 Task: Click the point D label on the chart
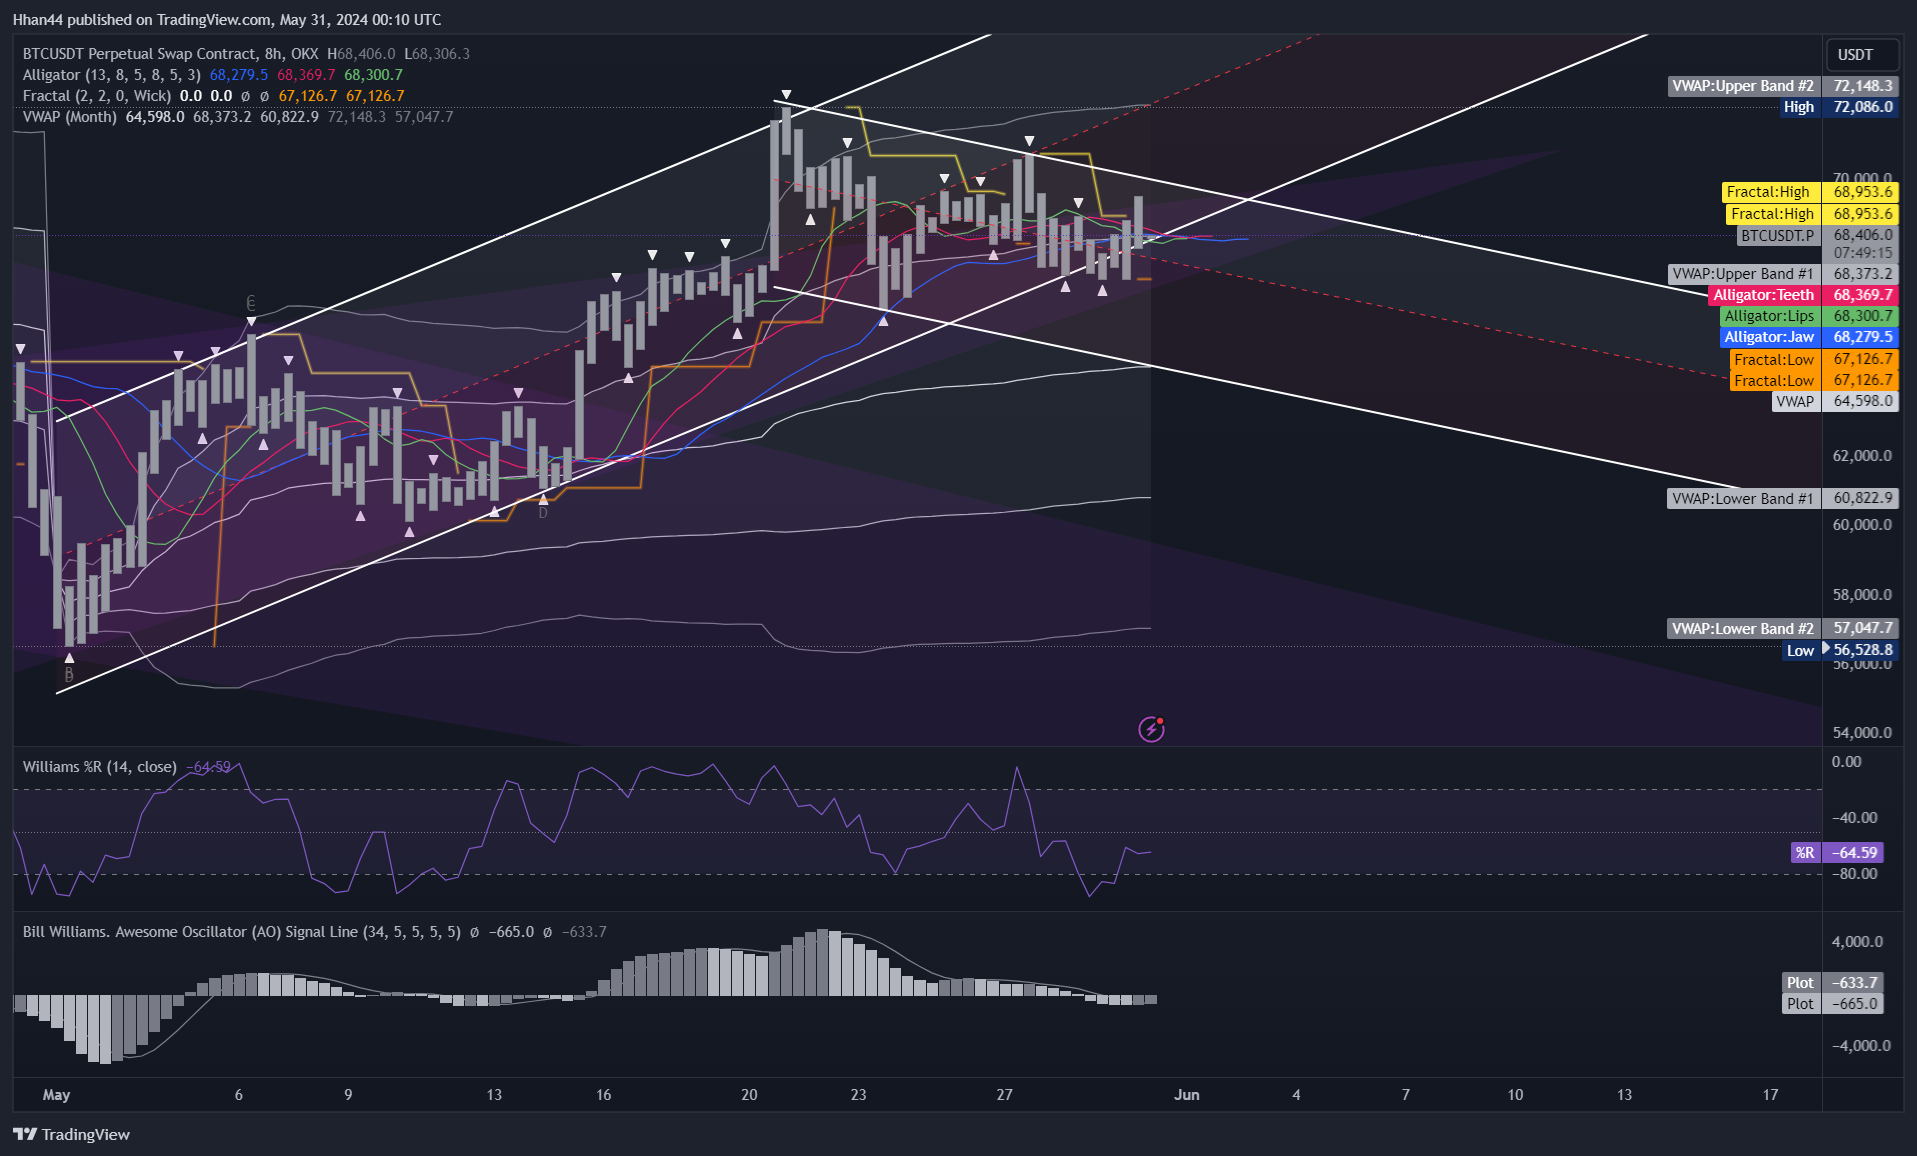coord(543,513)
